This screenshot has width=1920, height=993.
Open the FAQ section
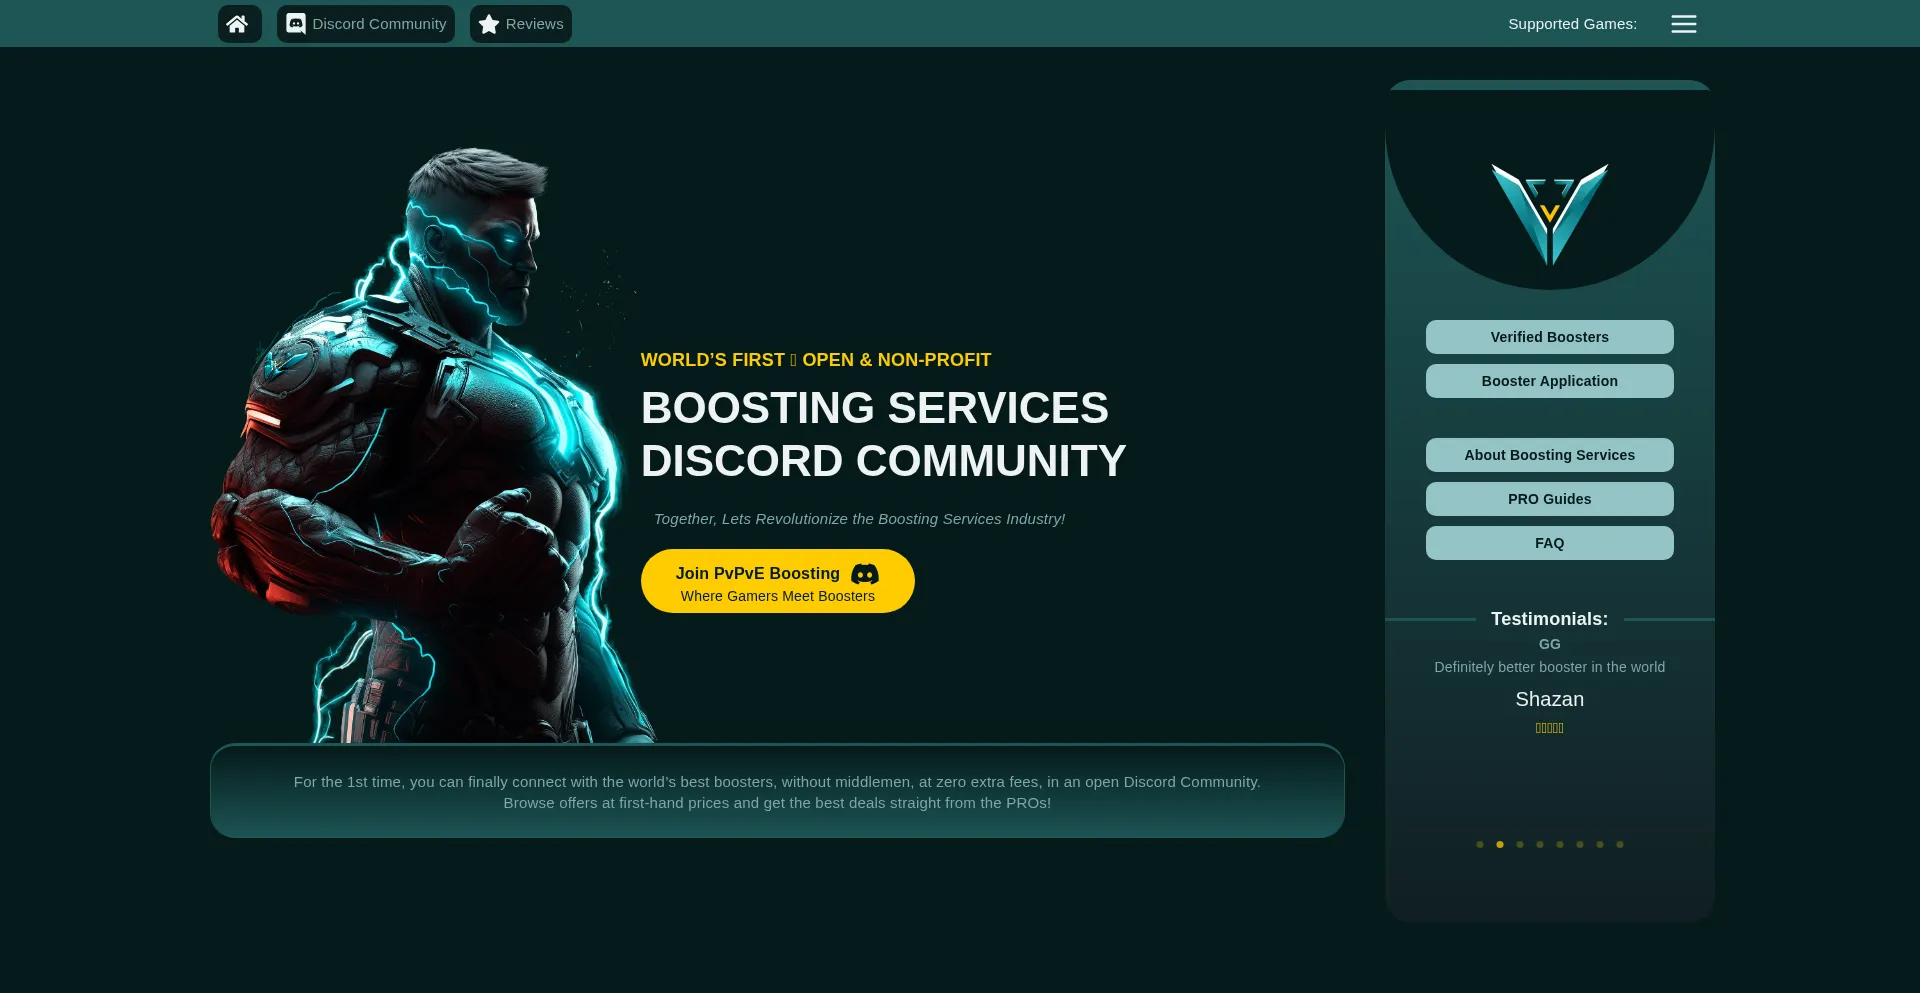1549,543
